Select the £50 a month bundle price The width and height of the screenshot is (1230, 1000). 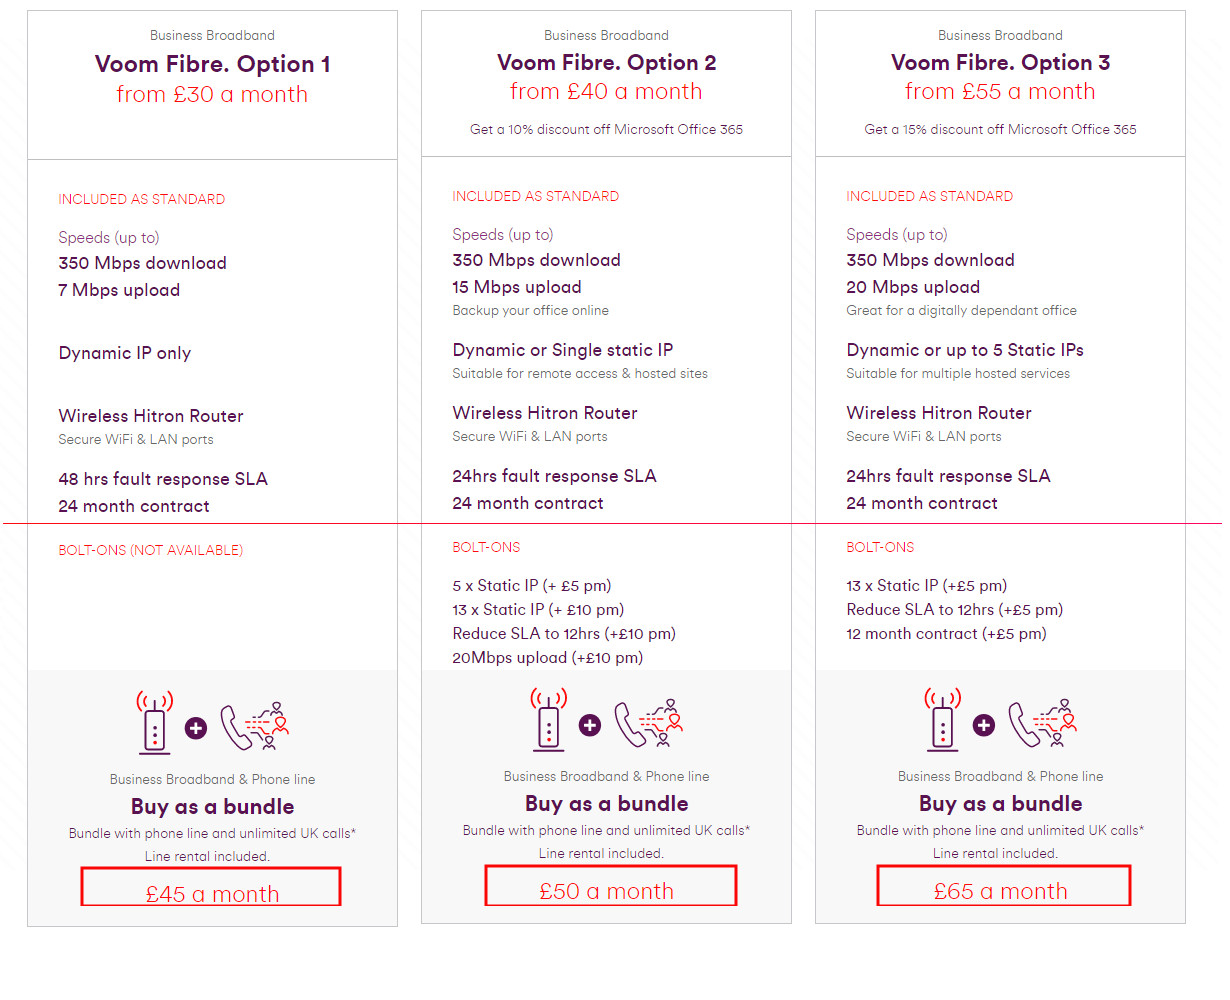(x=606, y=890)
